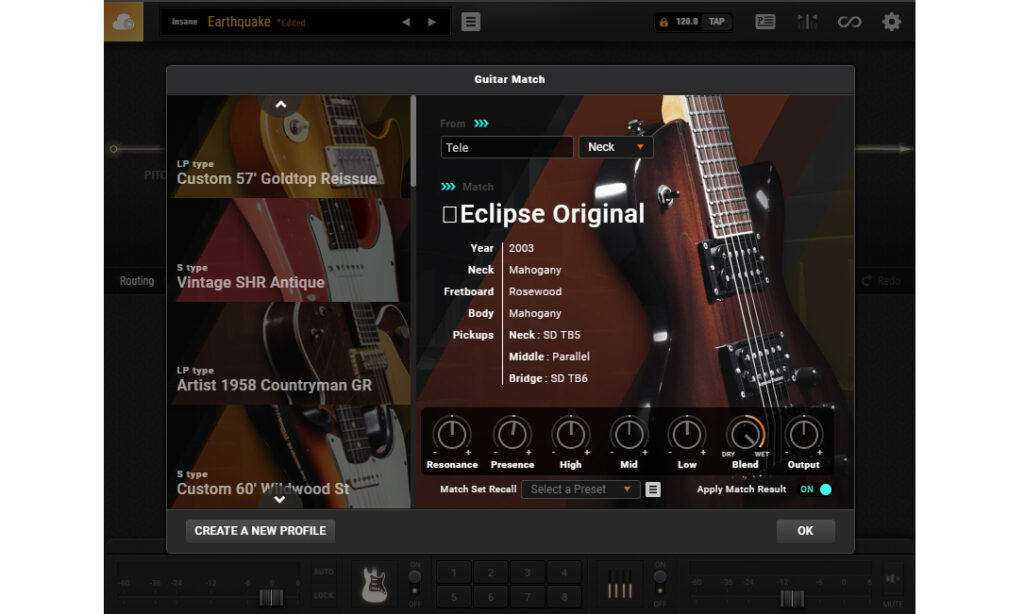
Task: Click the Redo button behind dialog
Action: (882, 281)
